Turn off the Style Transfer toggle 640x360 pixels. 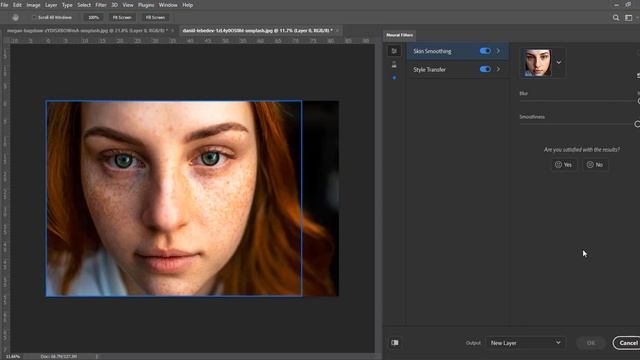point(485,69)
